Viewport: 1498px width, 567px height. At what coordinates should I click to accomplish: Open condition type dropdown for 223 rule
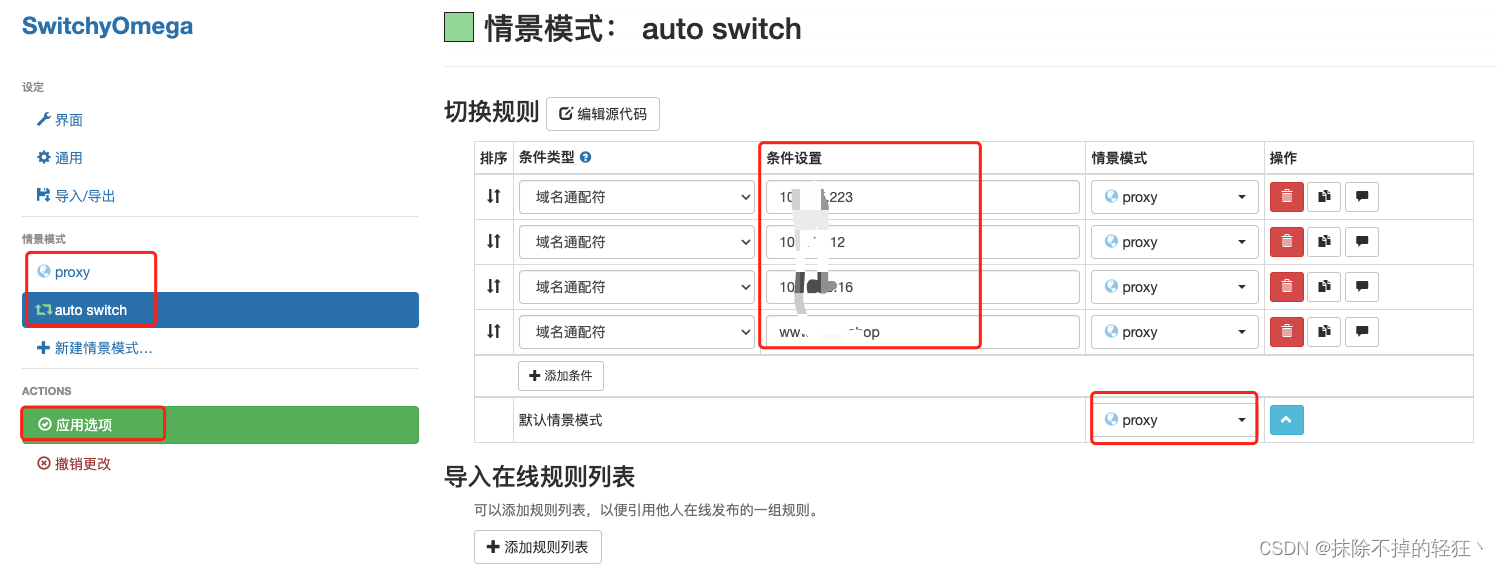point(637,197)
